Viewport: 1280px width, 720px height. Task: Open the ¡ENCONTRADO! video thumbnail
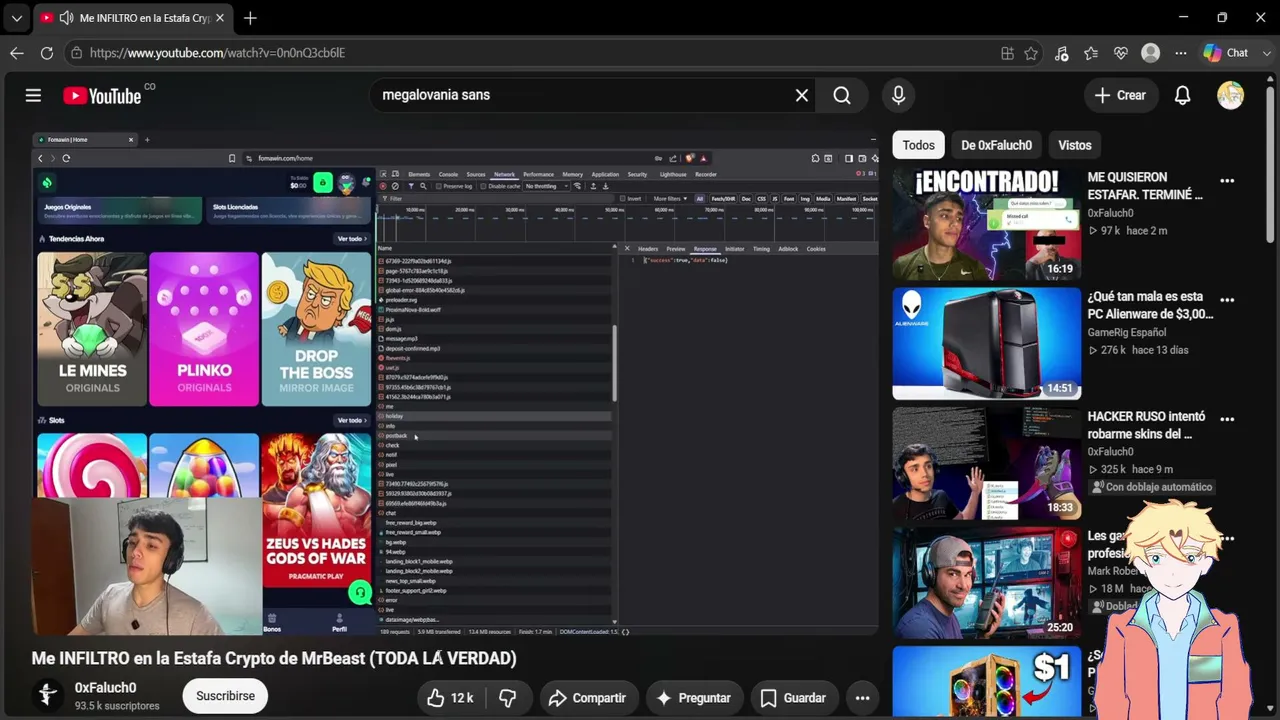point(986,224)
